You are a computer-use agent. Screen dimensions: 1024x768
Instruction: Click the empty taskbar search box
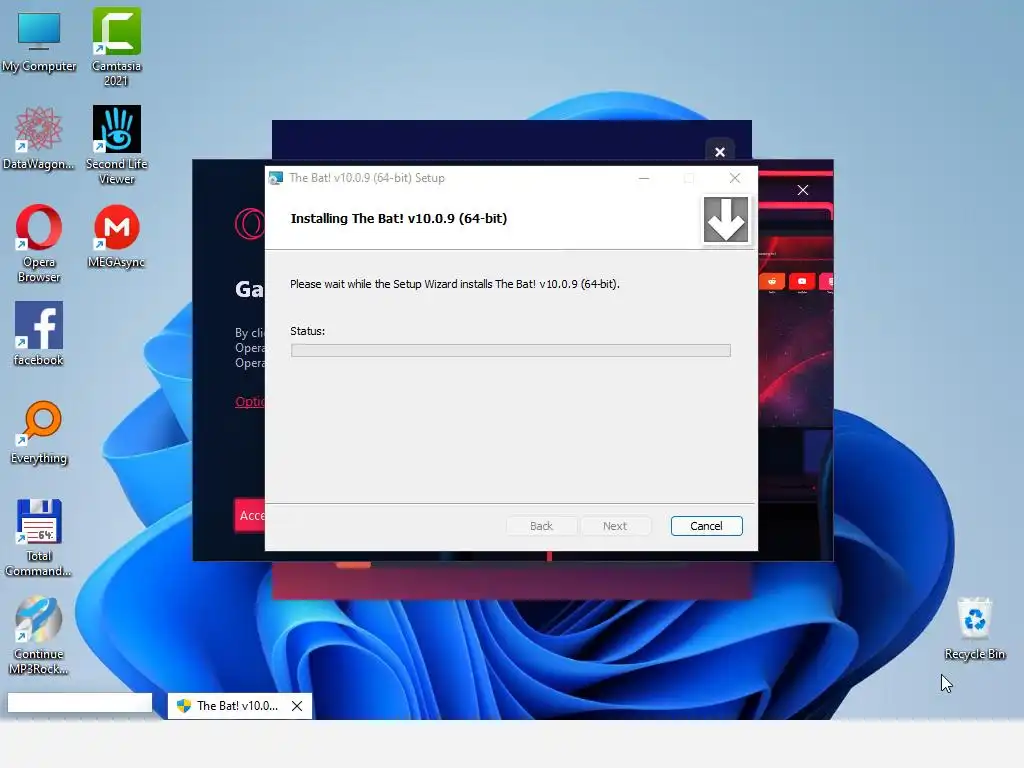click(80, 703)
